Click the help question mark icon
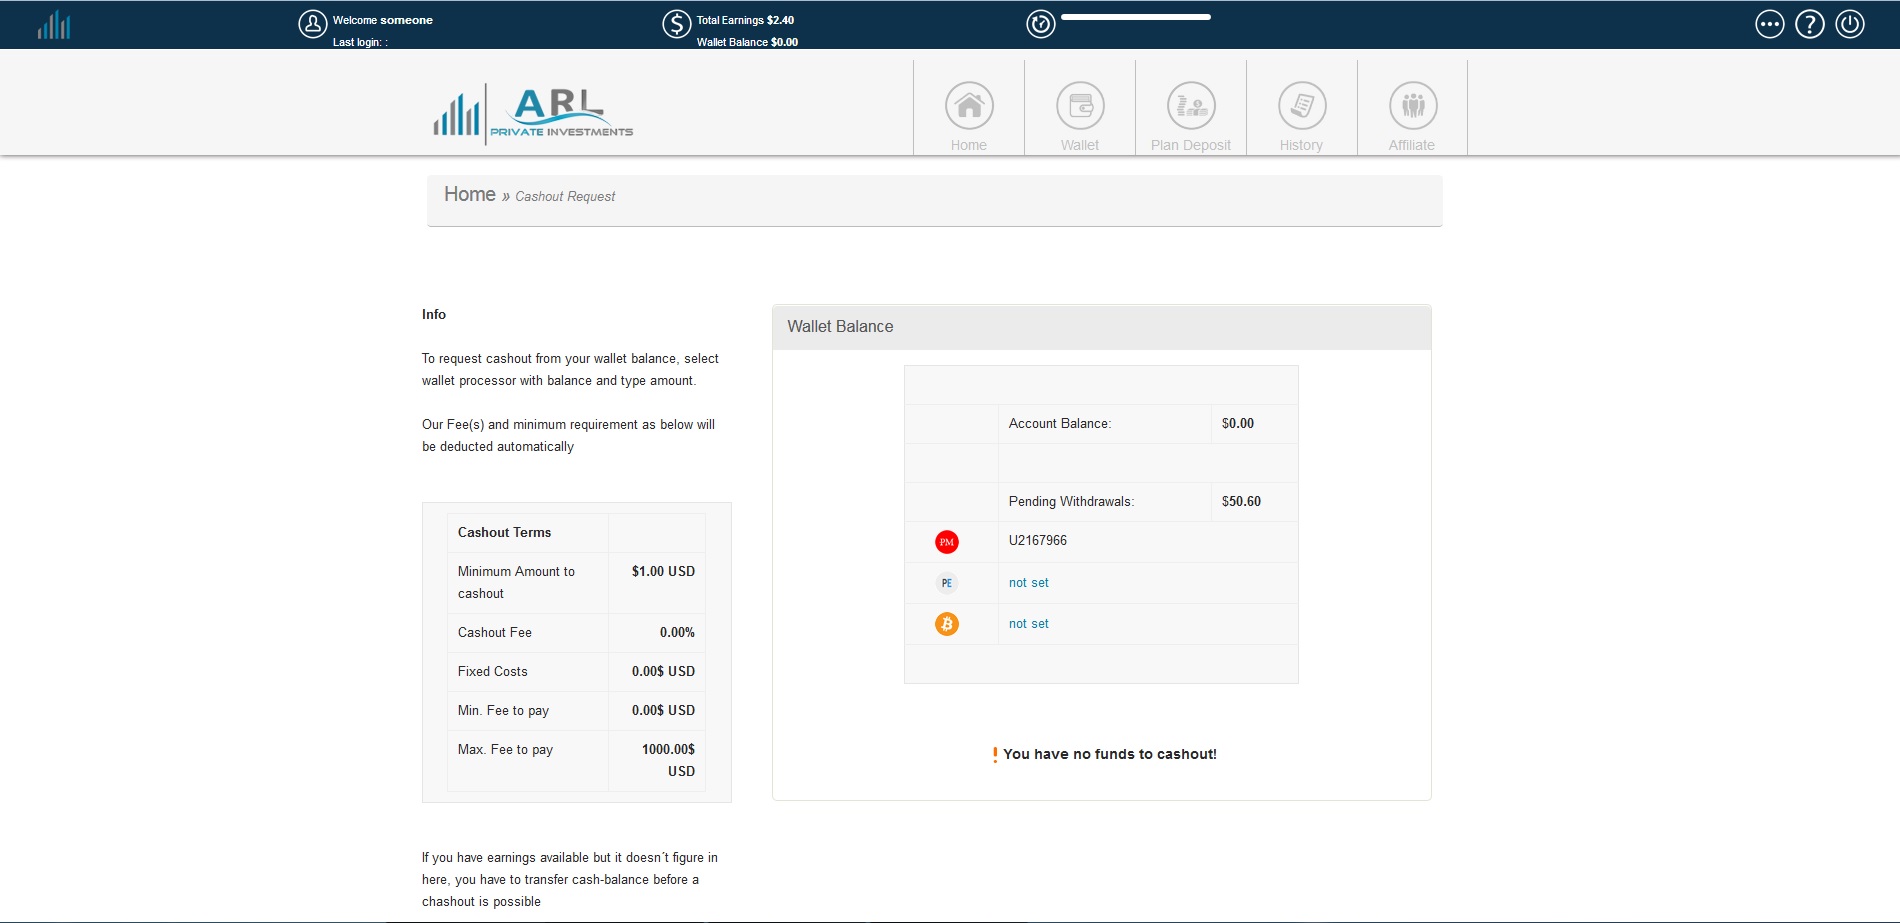This screenshot has height=923, width=1900. [1809, 24]
